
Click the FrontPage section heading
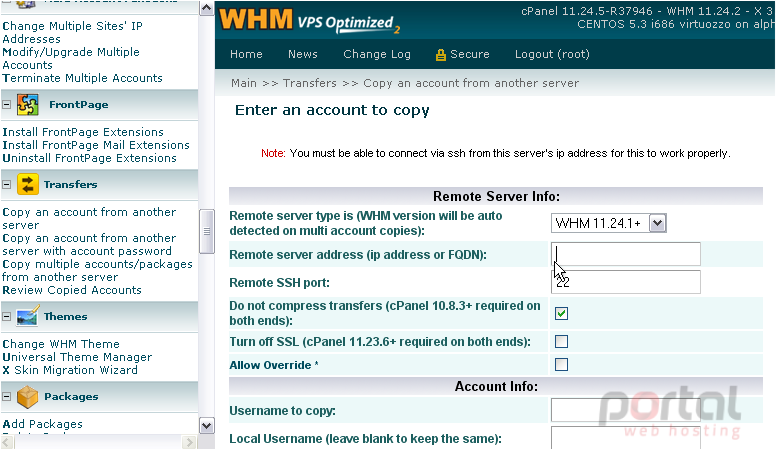coord(79,104)
